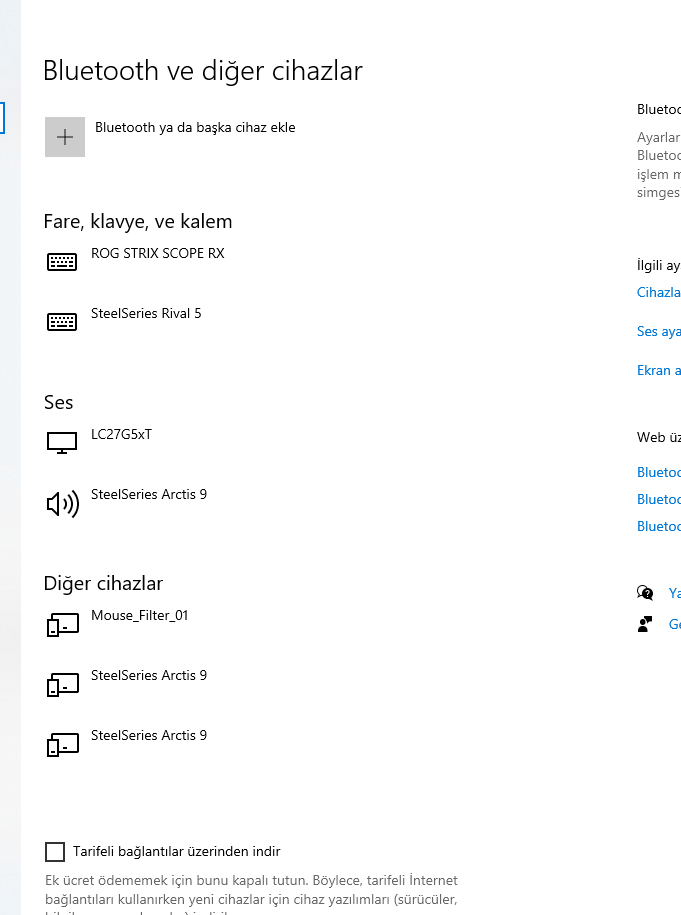
Task: Open the 'Ses aya' sound settings link
Action: coord(659,331)
